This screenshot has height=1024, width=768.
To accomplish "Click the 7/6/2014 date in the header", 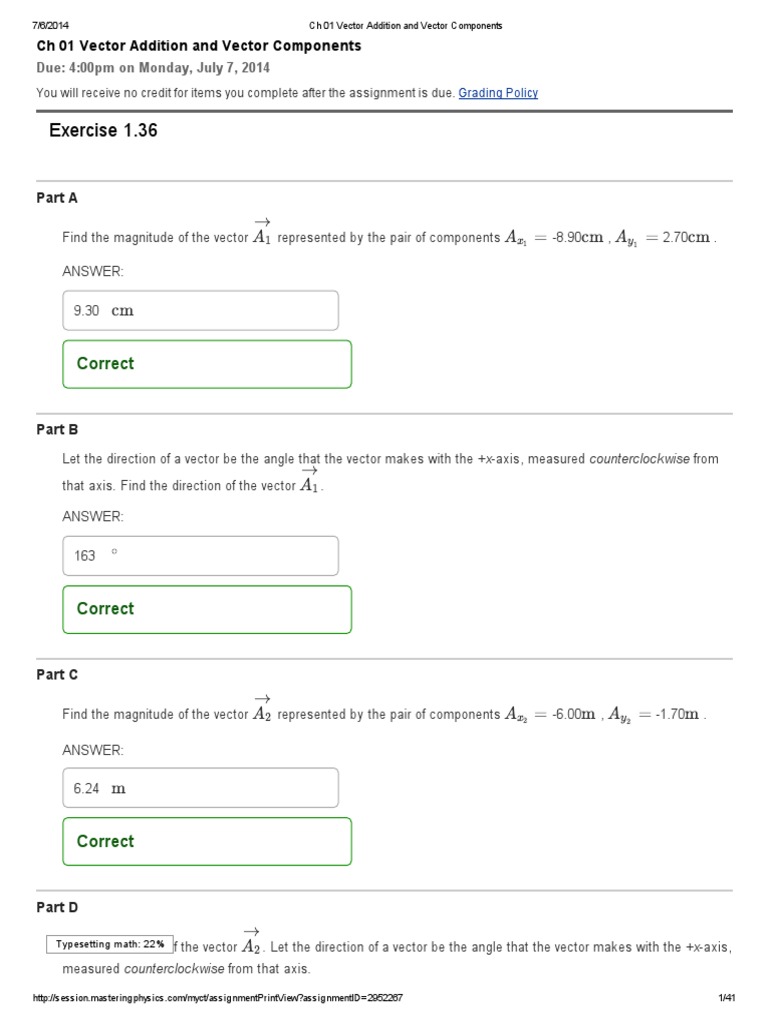I will point(49,25).
